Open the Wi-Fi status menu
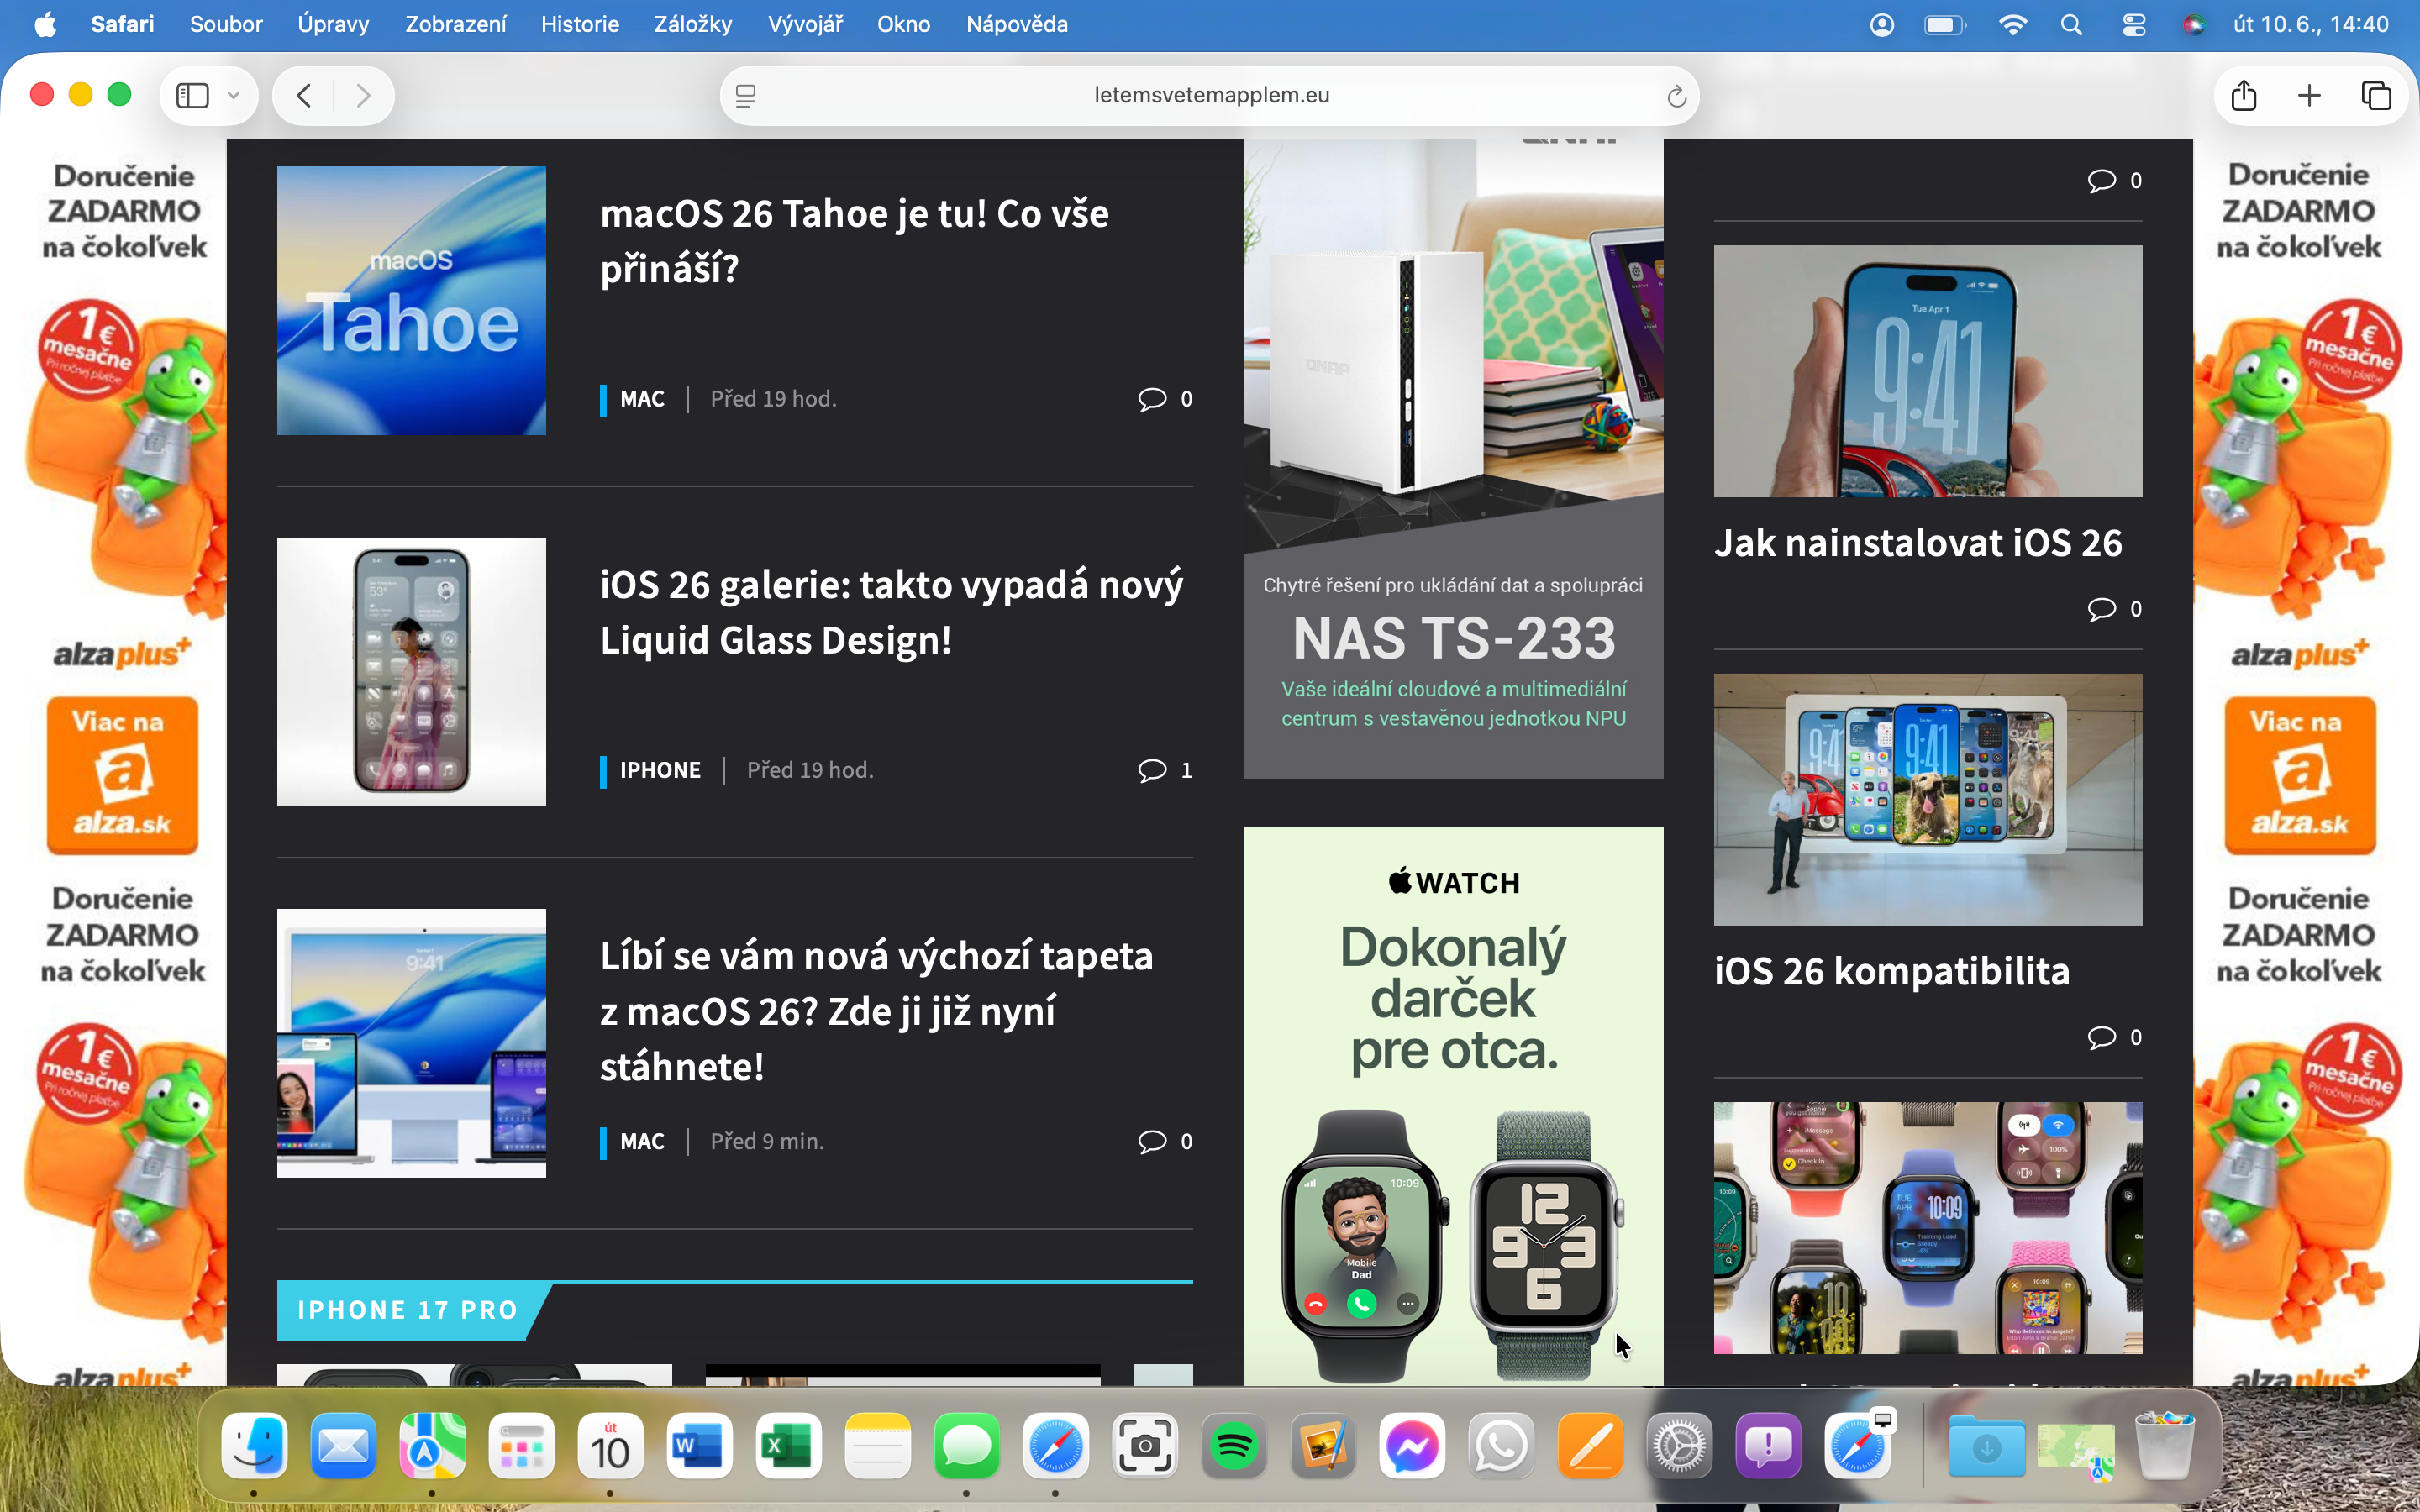This screenshot has height=1512, width=2420. tap(2012, 24)
